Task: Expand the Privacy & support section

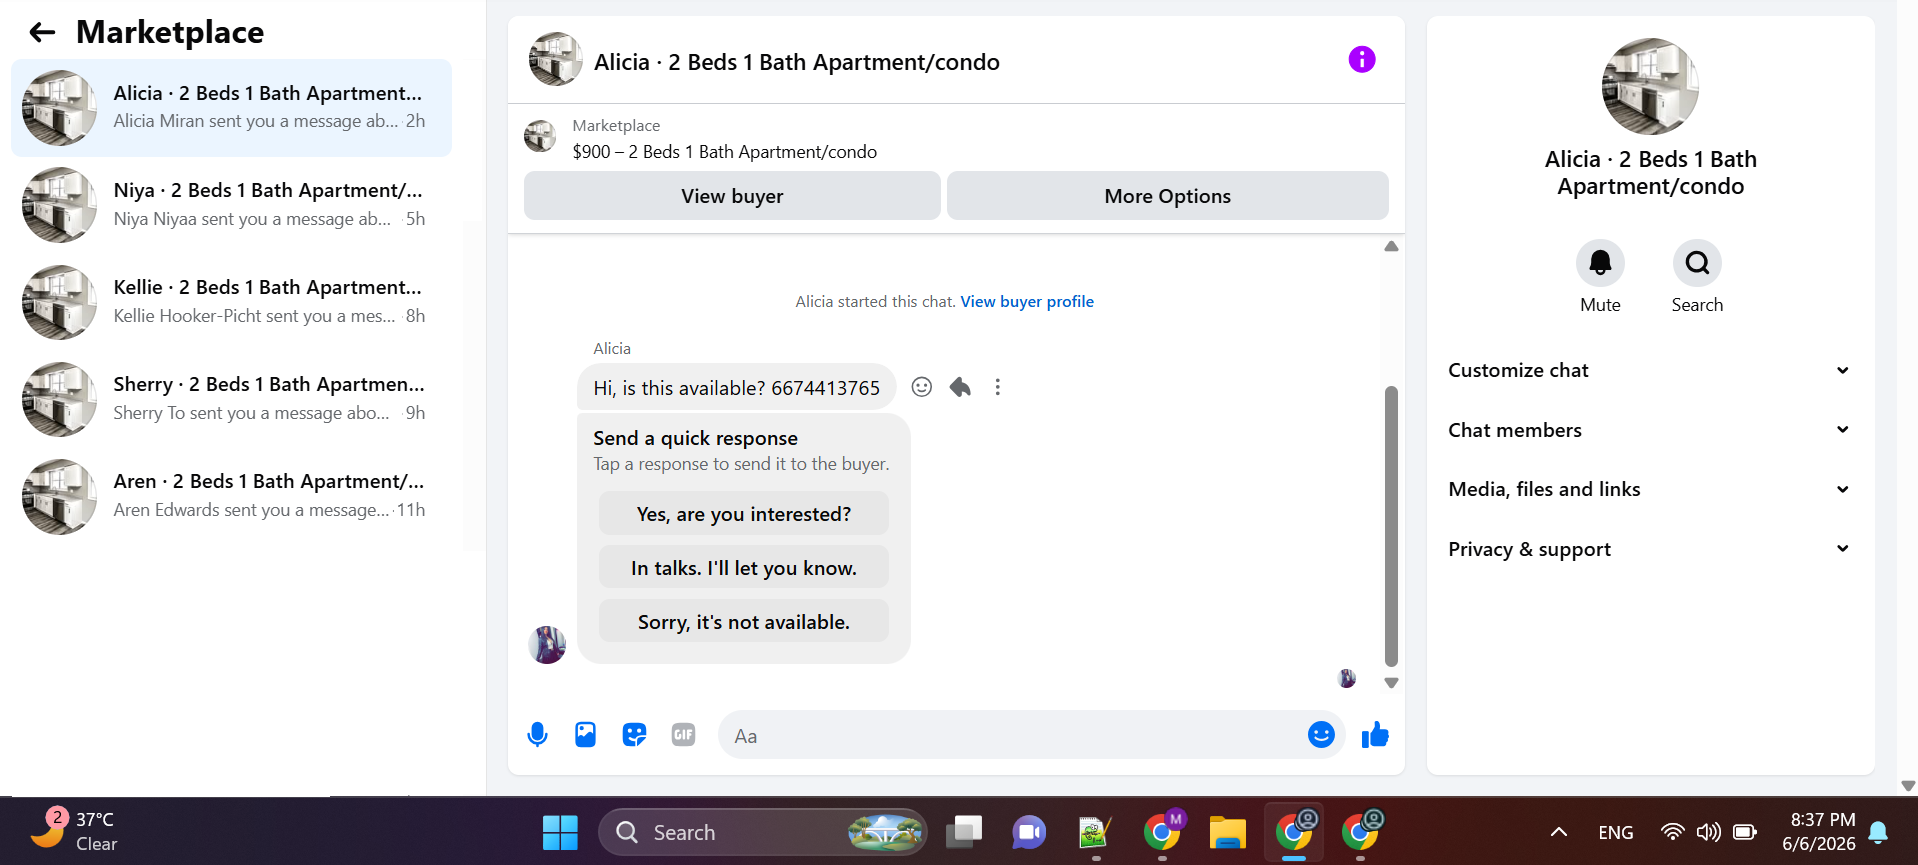Action: point(1649,549)
